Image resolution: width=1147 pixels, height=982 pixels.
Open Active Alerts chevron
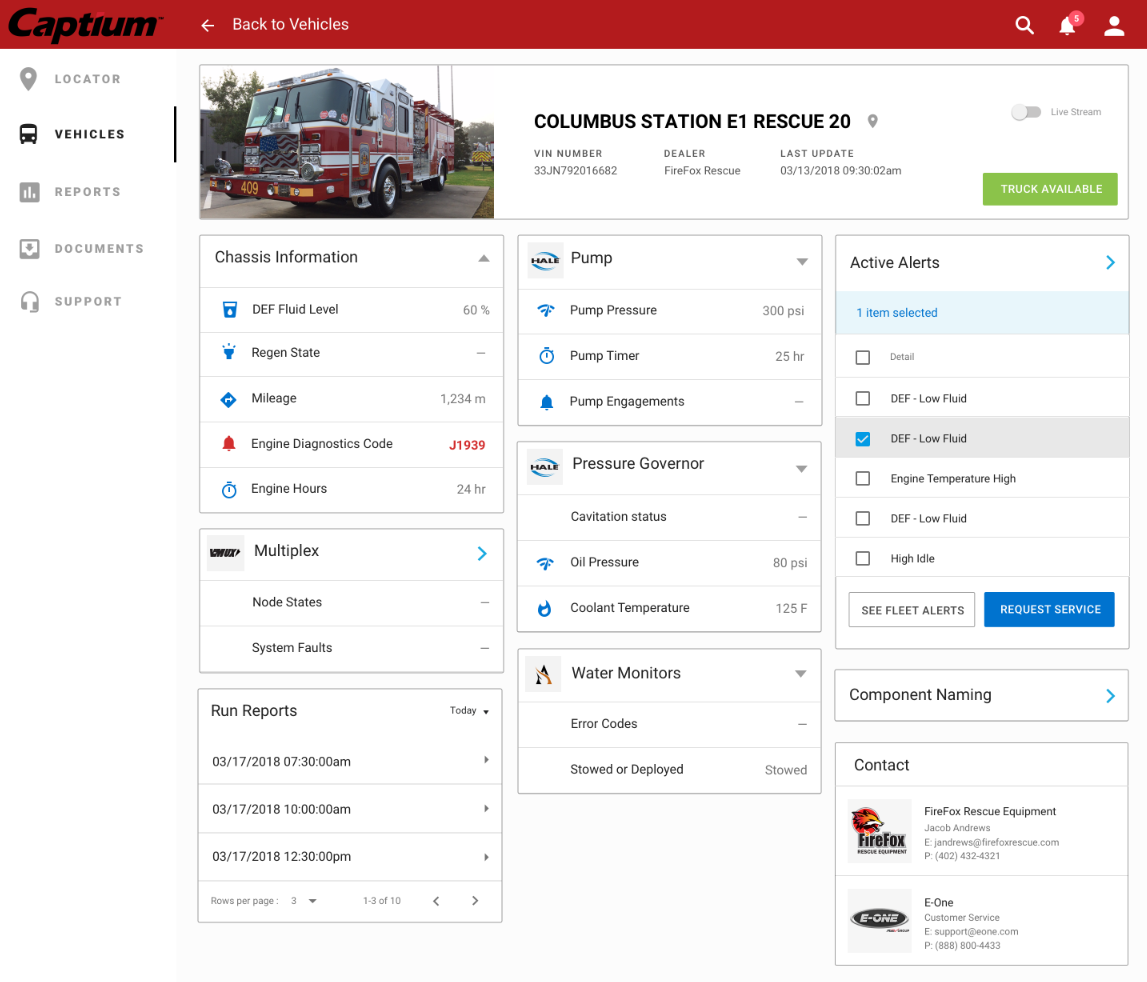[1110, 262]
